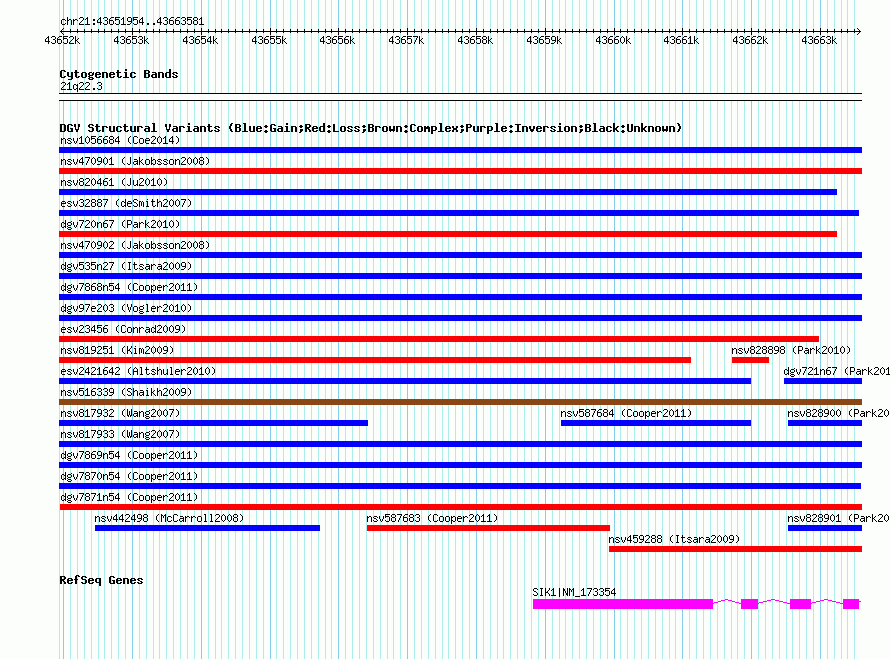The width and height of the screenshot is (890, 659).
Task: Select the nsv817932 (Wang2007) label
Action: point(120,413)
